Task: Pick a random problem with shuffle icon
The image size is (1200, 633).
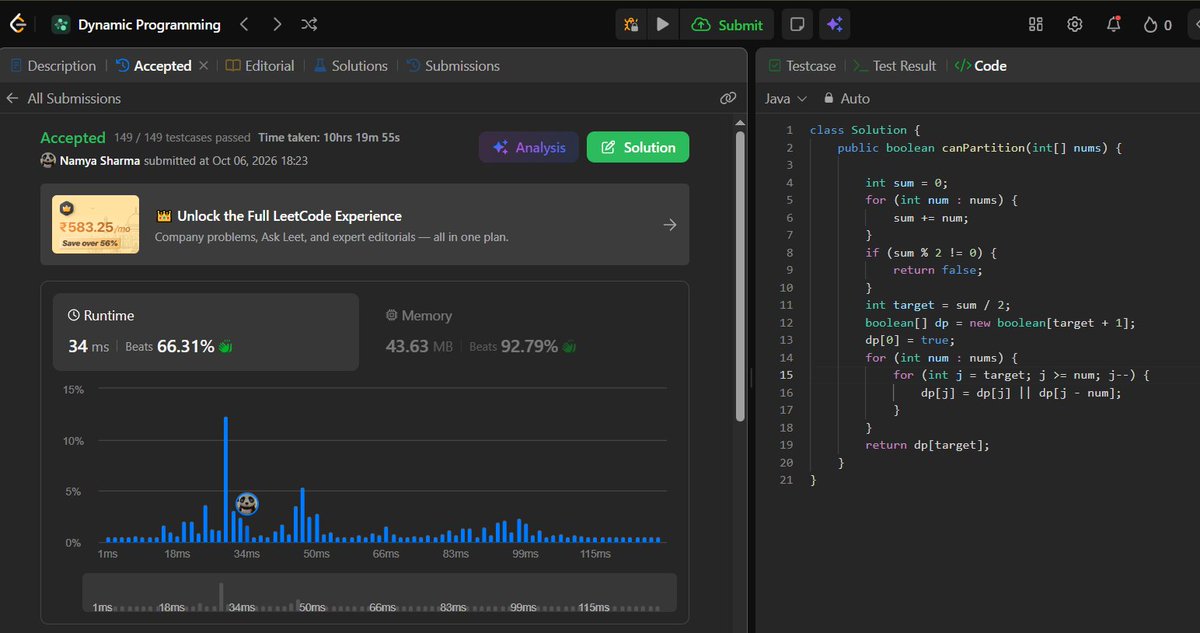Action: point(309,24)
